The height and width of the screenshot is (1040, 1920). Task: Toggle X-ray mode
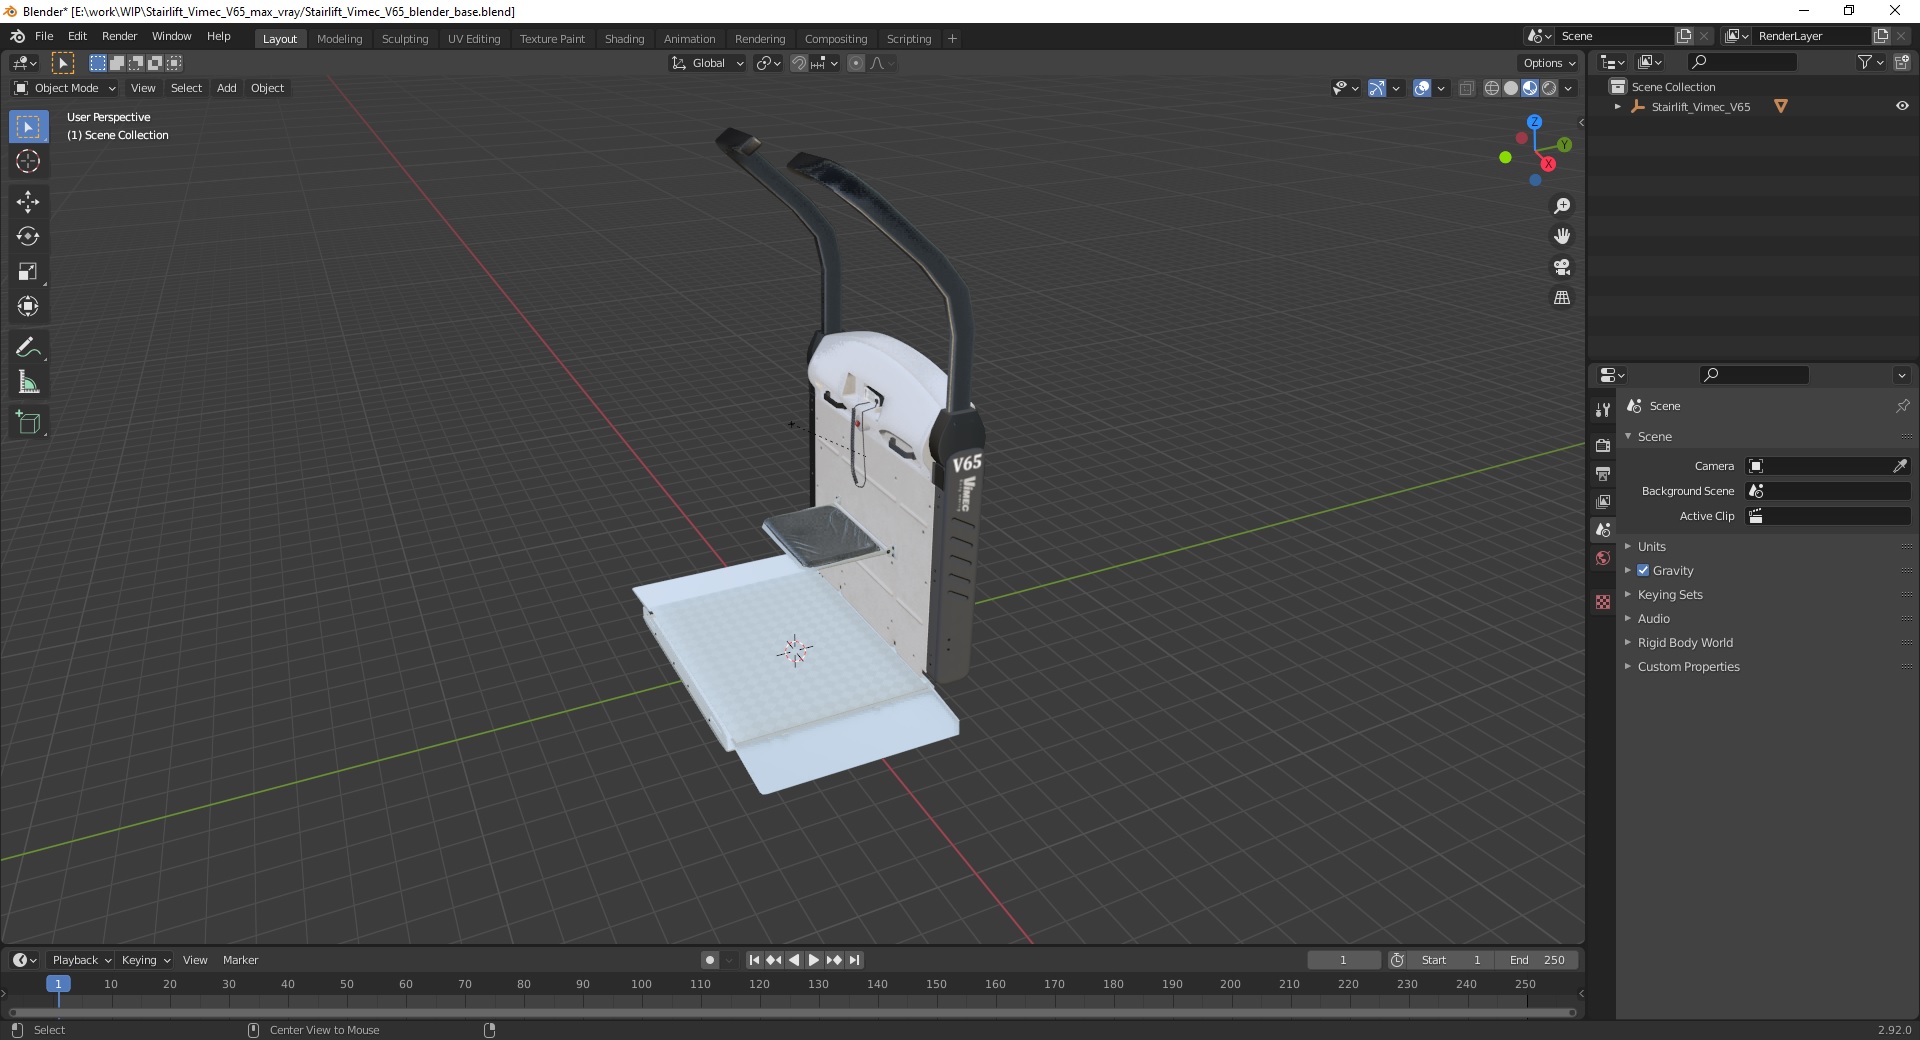(1466, 88)
